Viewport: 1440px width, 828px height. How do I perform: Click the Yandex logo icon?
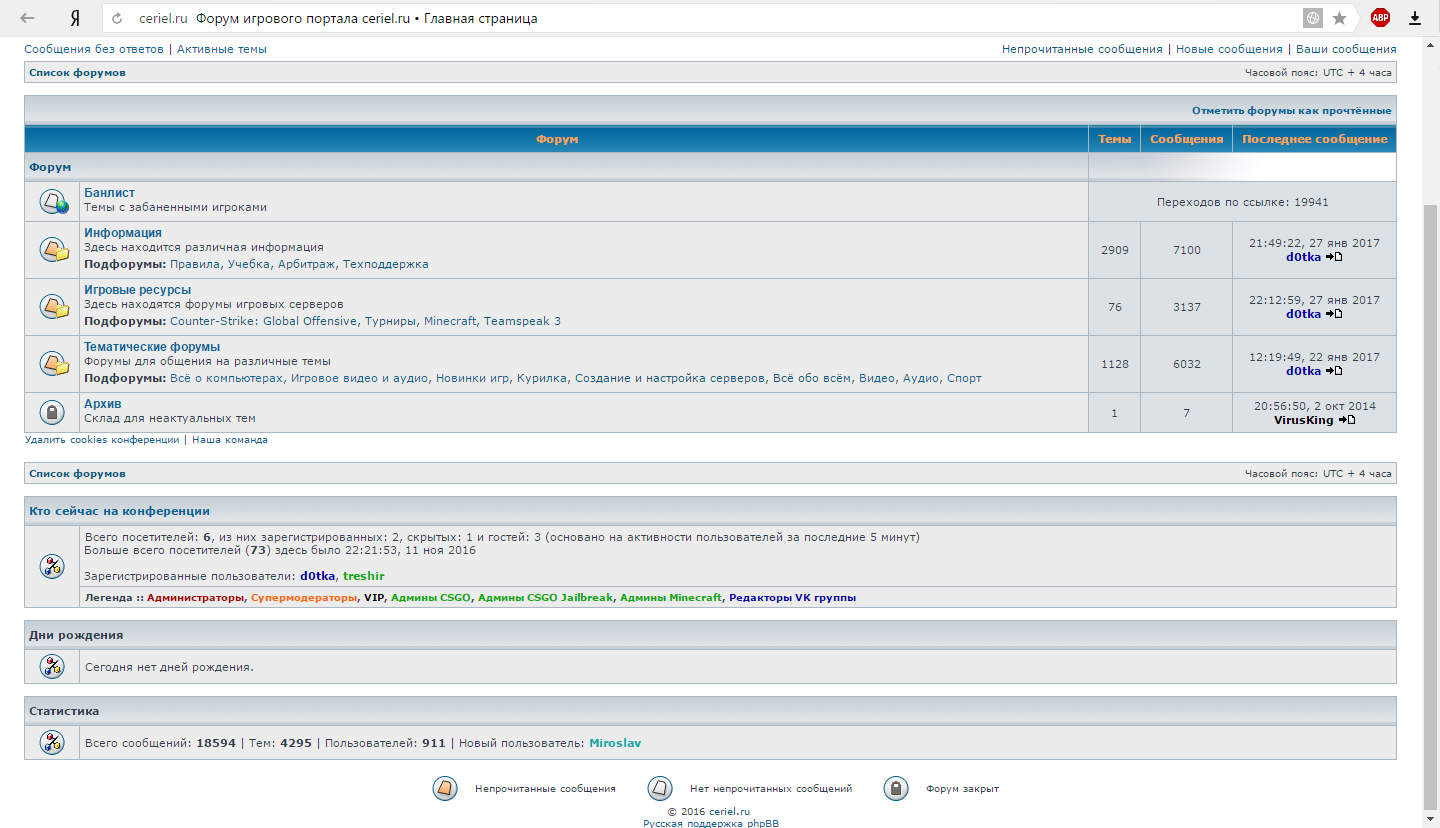[75, 18]
